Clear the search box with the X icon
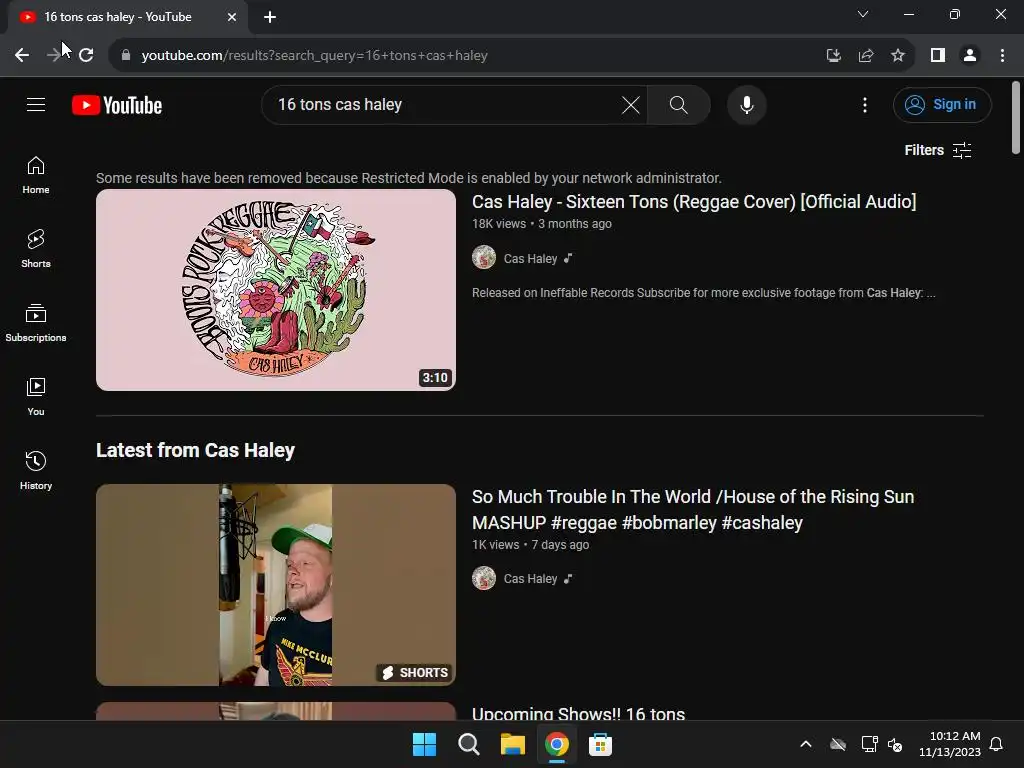Viewport: 1024px width, 768px height. point(631,104)
